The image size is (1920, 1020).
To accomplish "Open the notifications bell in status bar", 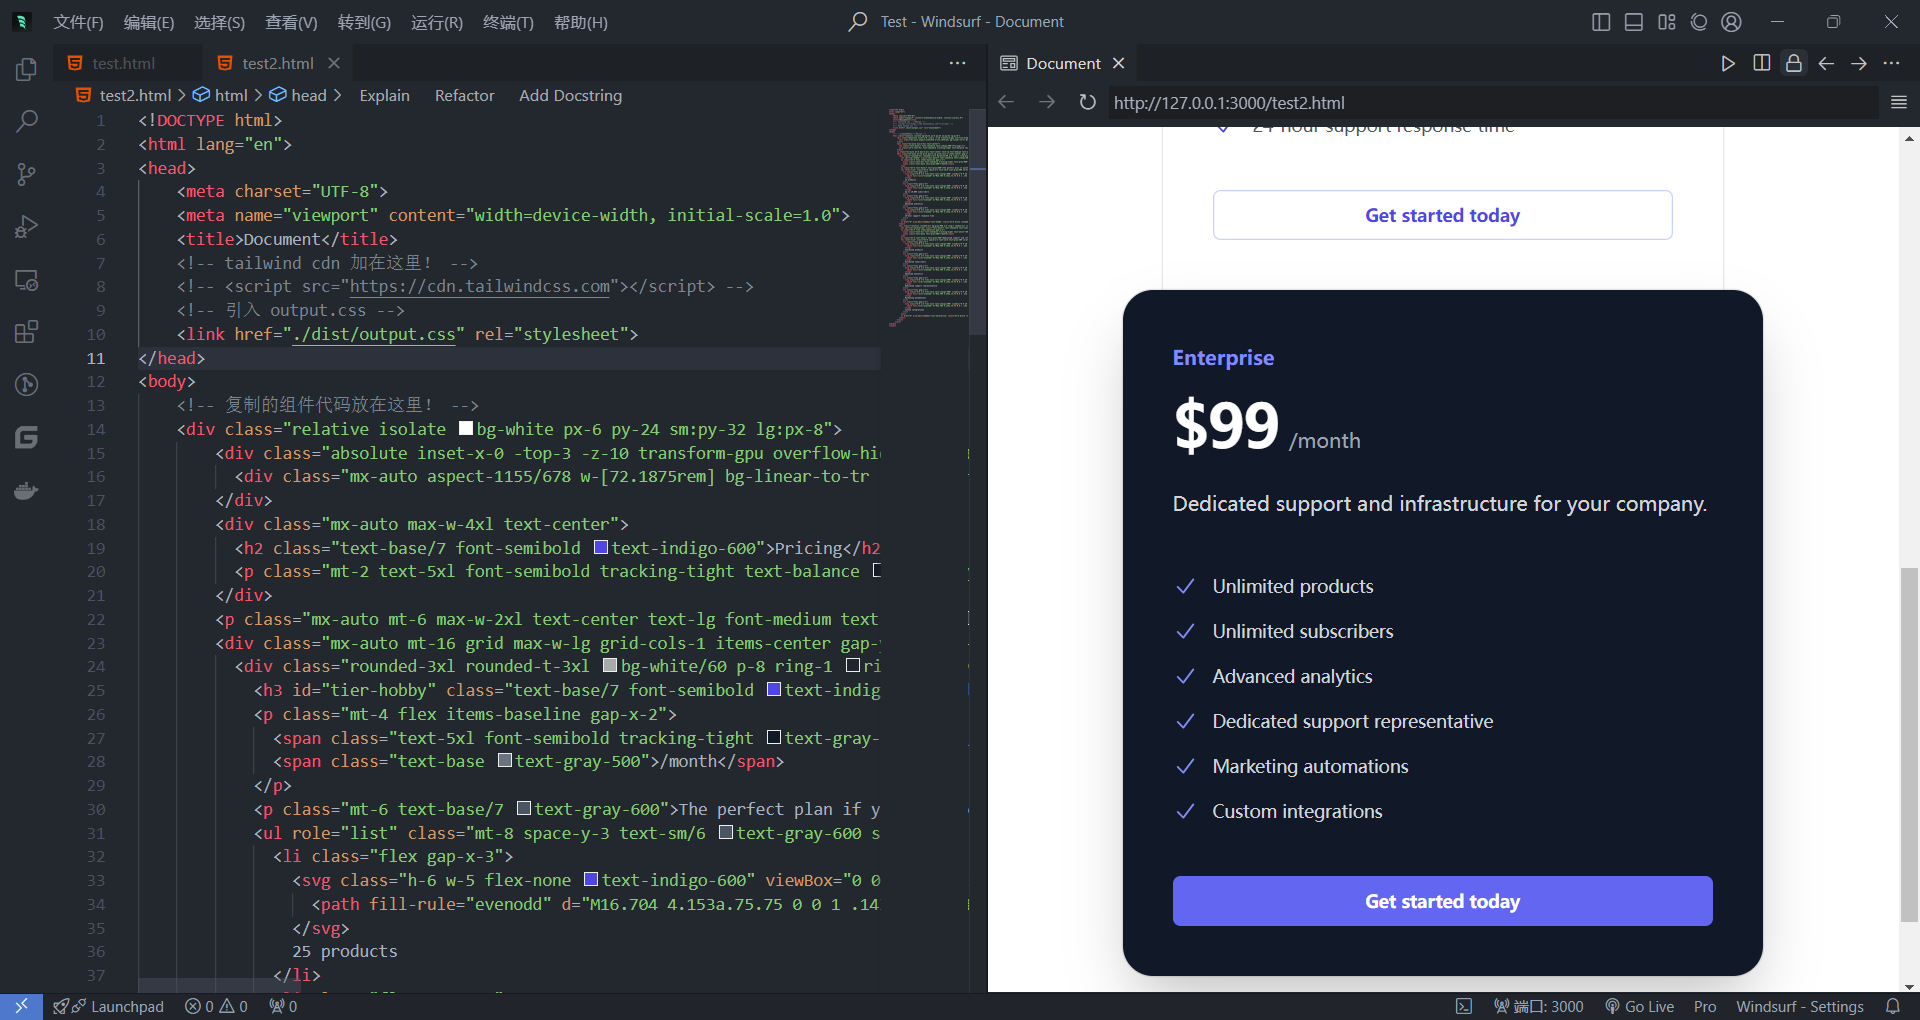I will tap(1892, 1006).
